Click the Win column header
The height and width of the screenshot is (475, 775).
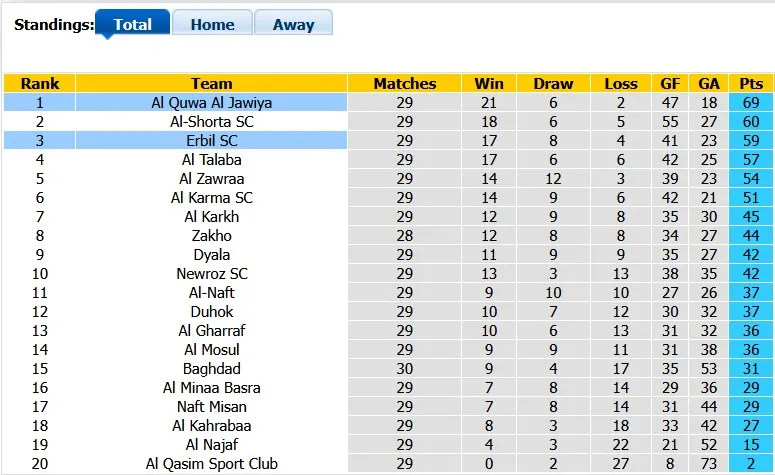(x=489, y=84)
